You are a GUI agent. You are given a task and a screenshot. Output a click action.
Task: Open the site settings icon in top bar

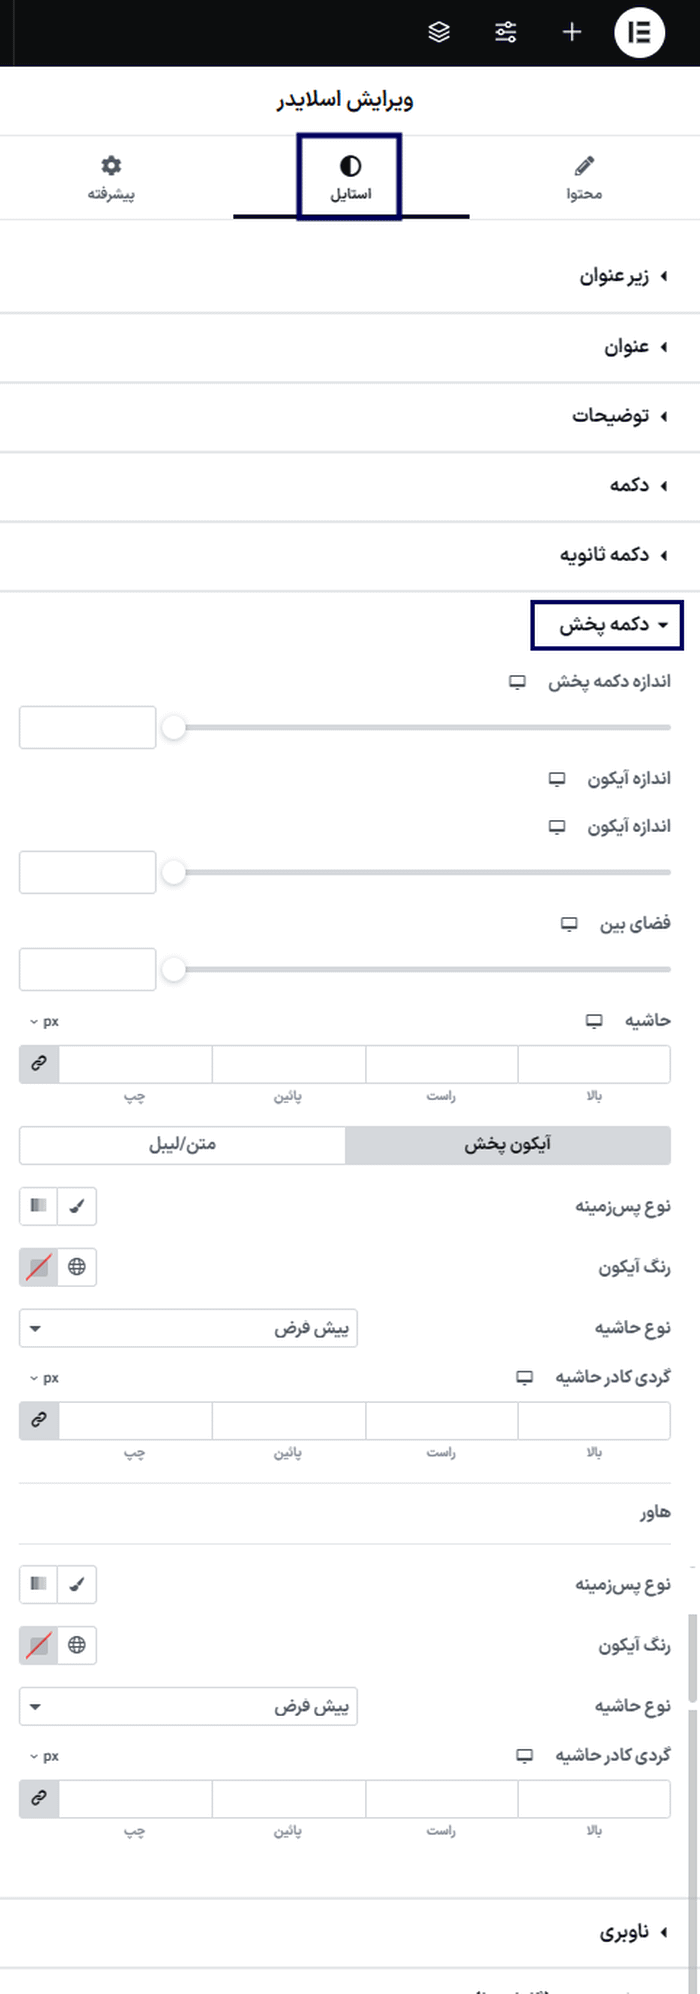(505, 31)
